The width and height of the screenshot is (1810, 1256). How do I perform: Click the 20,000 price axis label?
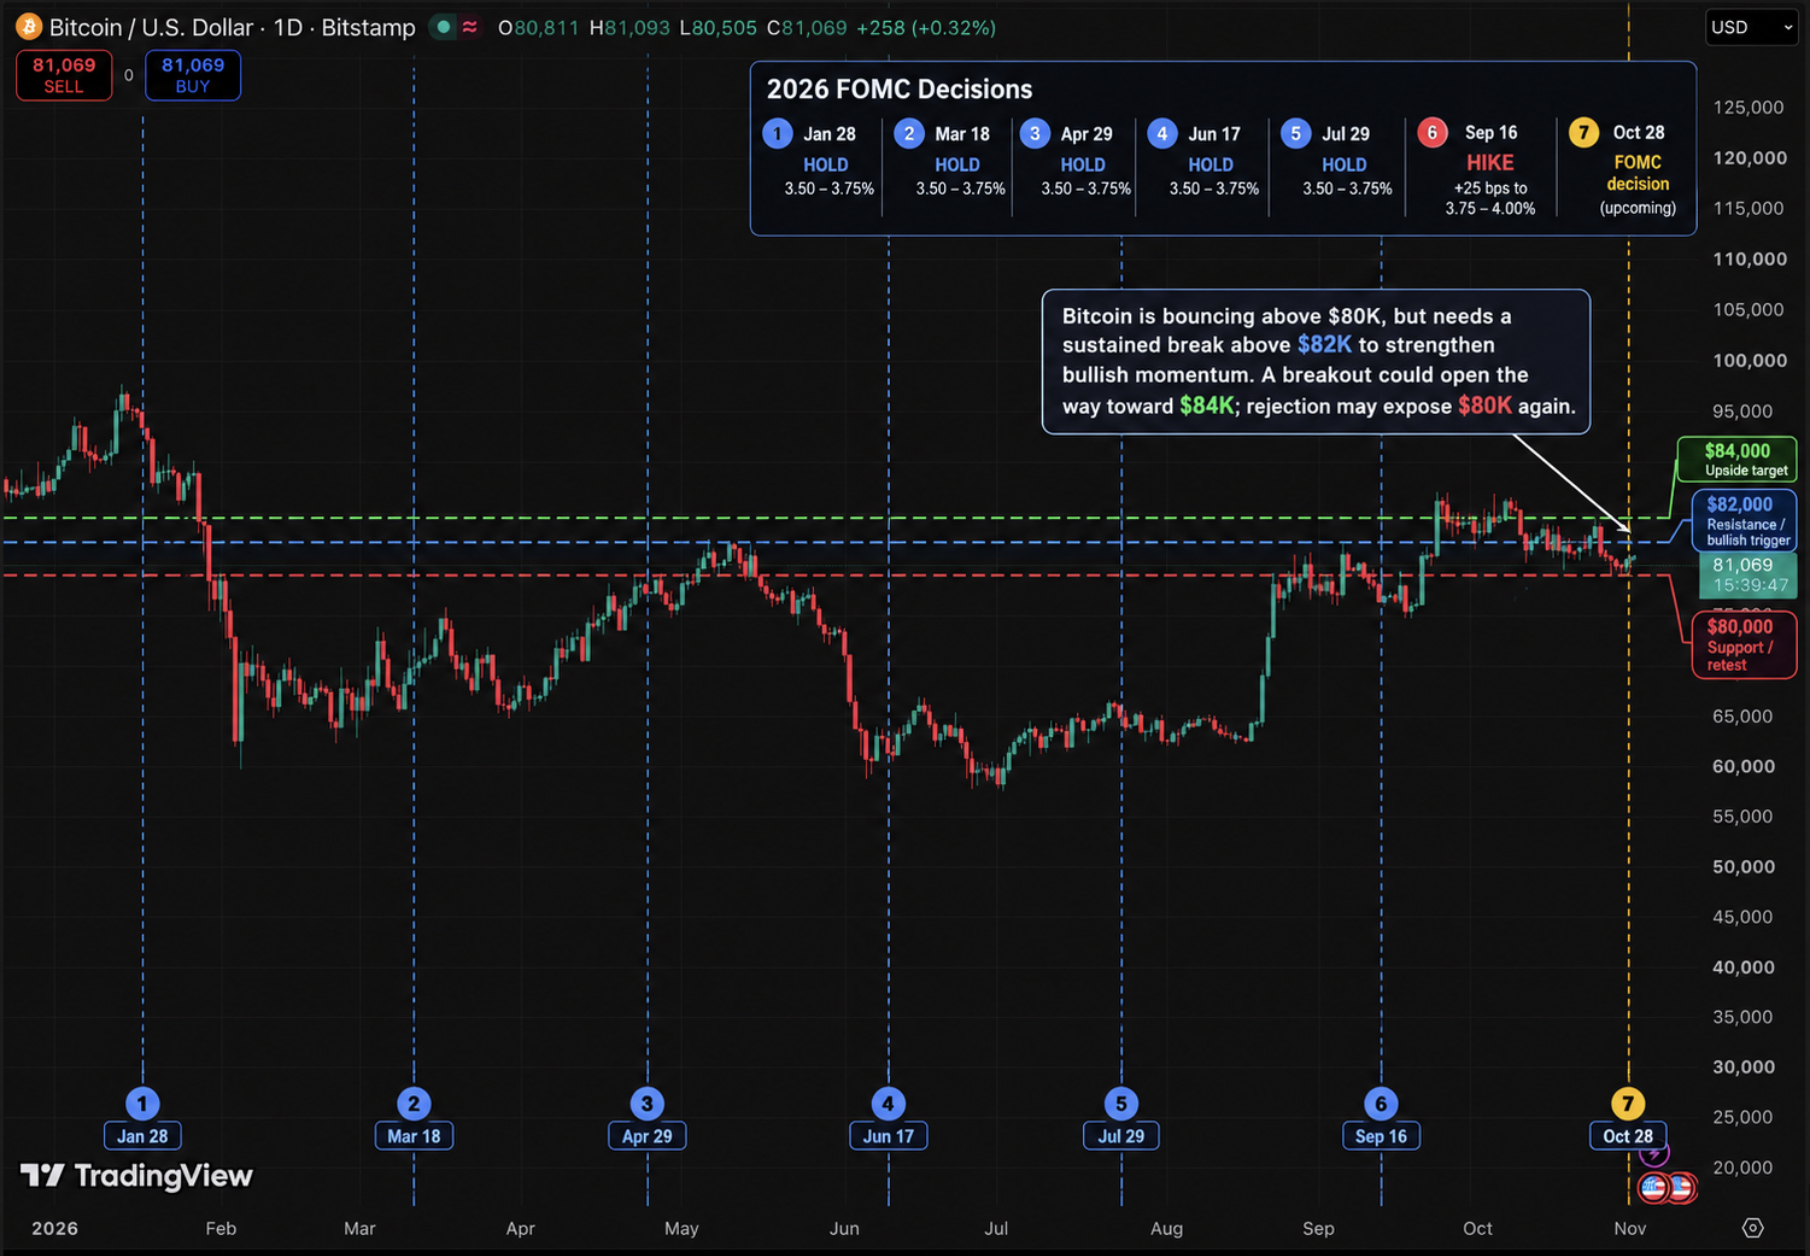tap(1743, 1167)
